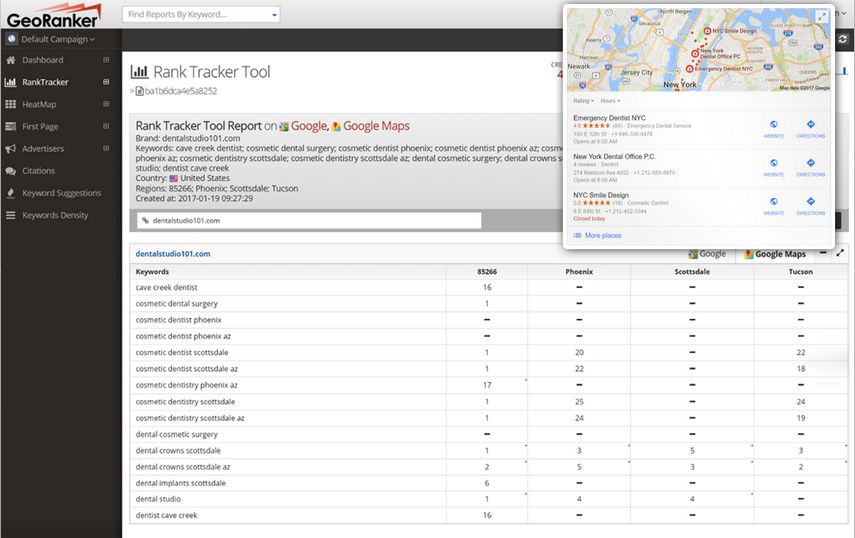Open Citations in the sidebar
Image resolution: width=855 pixels, height=538 pixels.
(38, 171)
